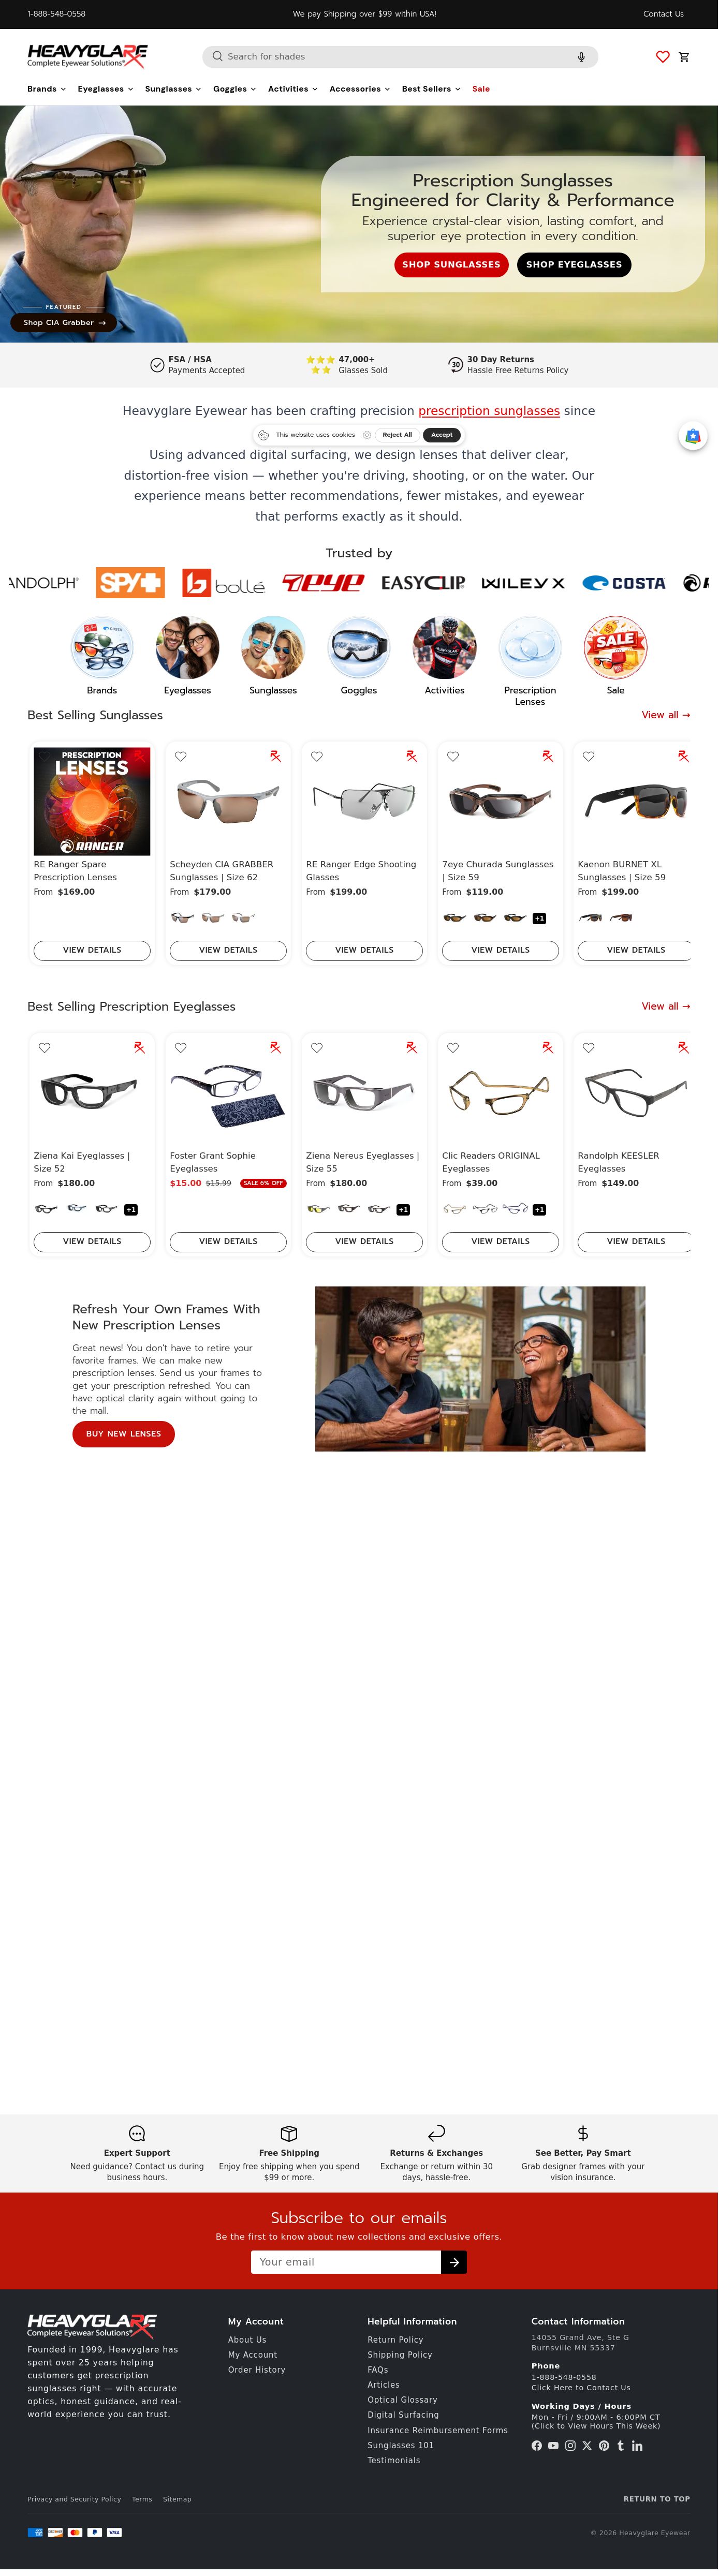Select first color swatch under Scheyden CIA GRABBER
This screenshot has height=2576, width=719.
click(x=182, y=918)
